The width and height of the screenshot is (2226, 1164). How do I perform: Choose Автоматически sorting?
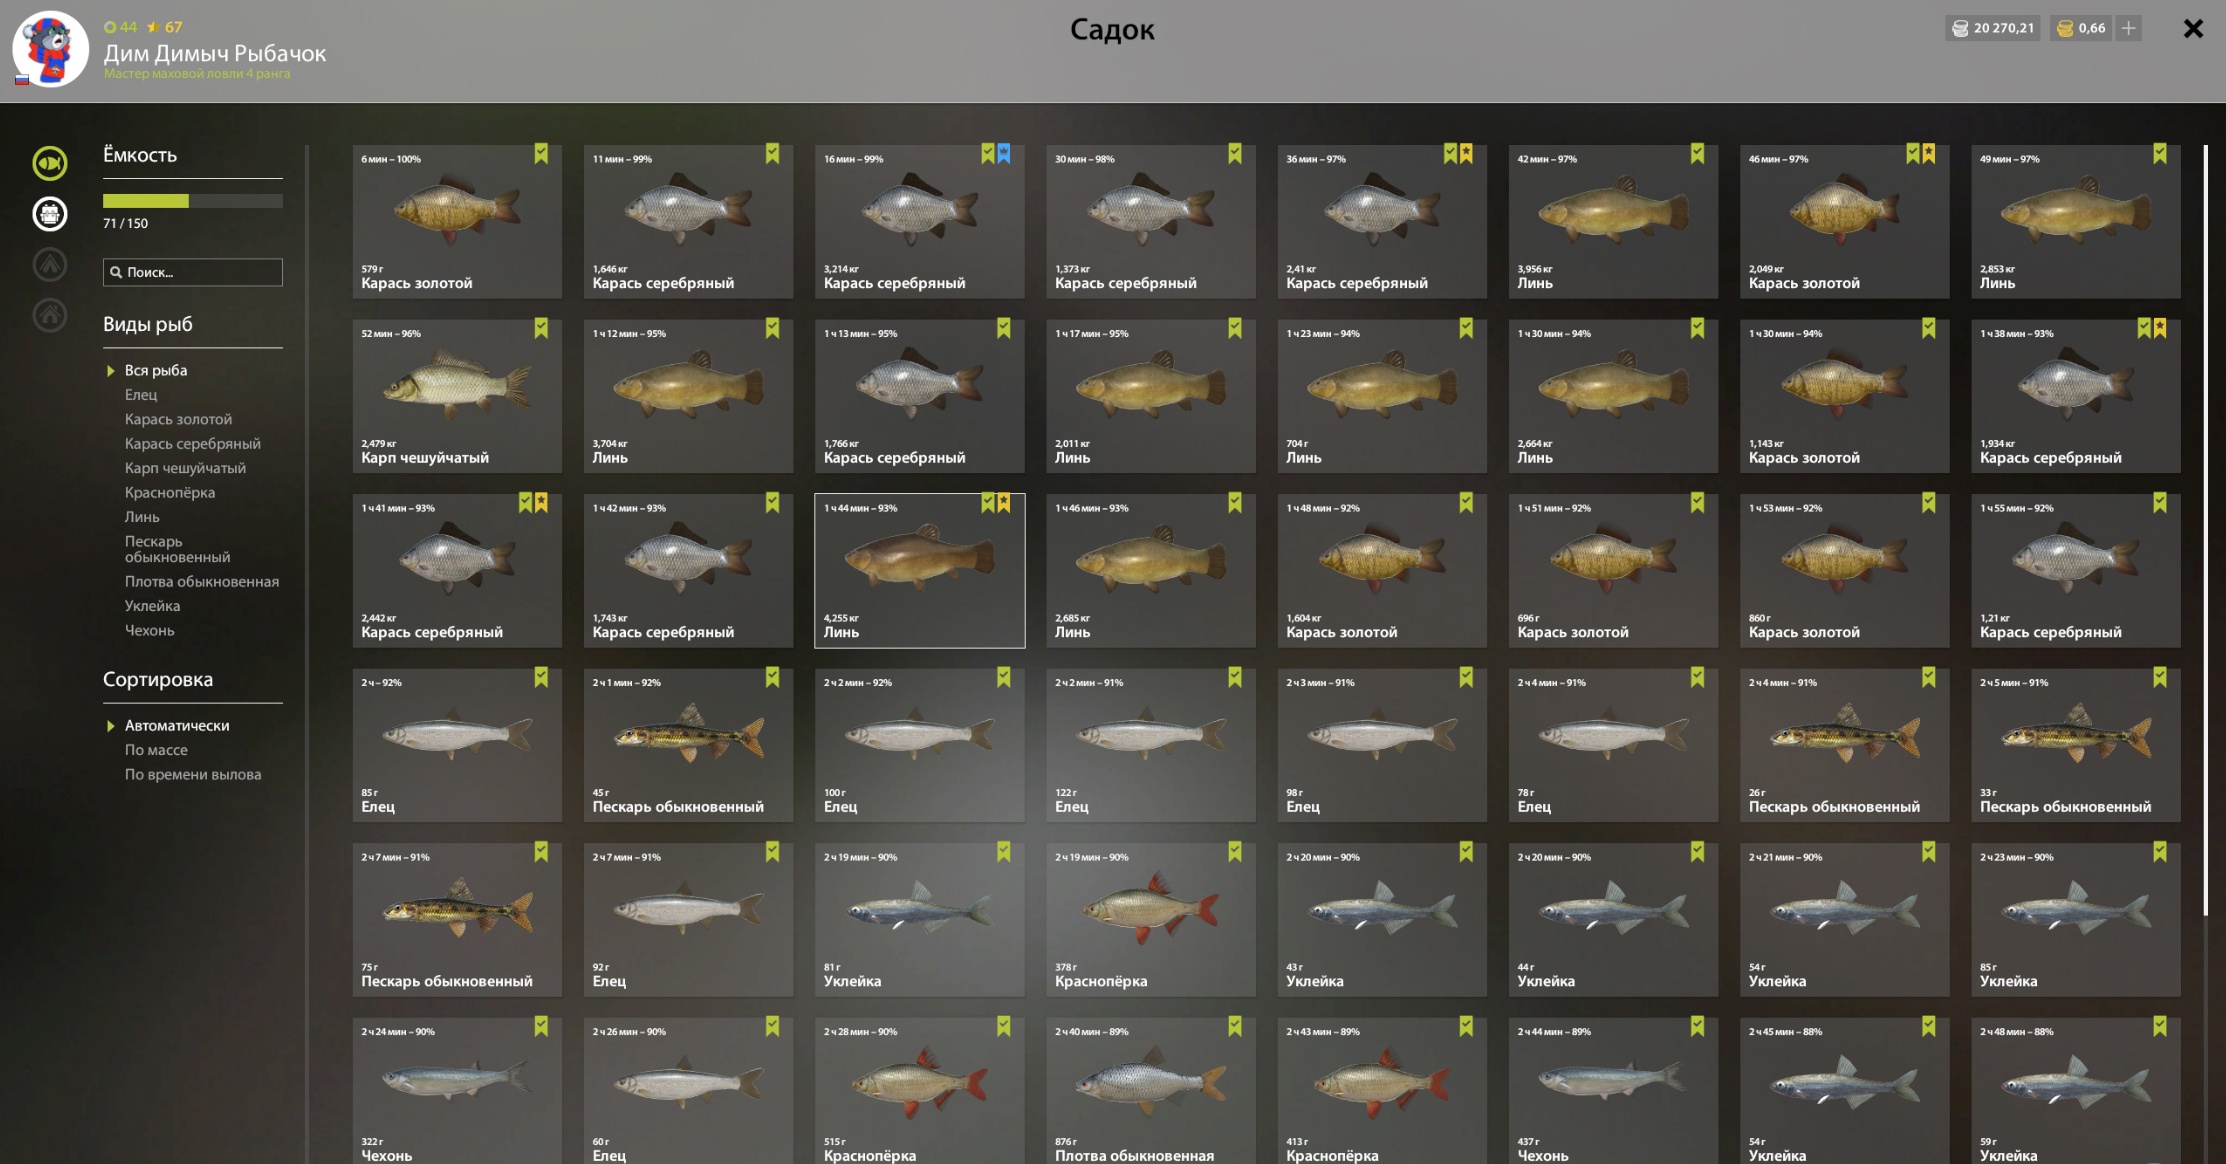[177, 725]
